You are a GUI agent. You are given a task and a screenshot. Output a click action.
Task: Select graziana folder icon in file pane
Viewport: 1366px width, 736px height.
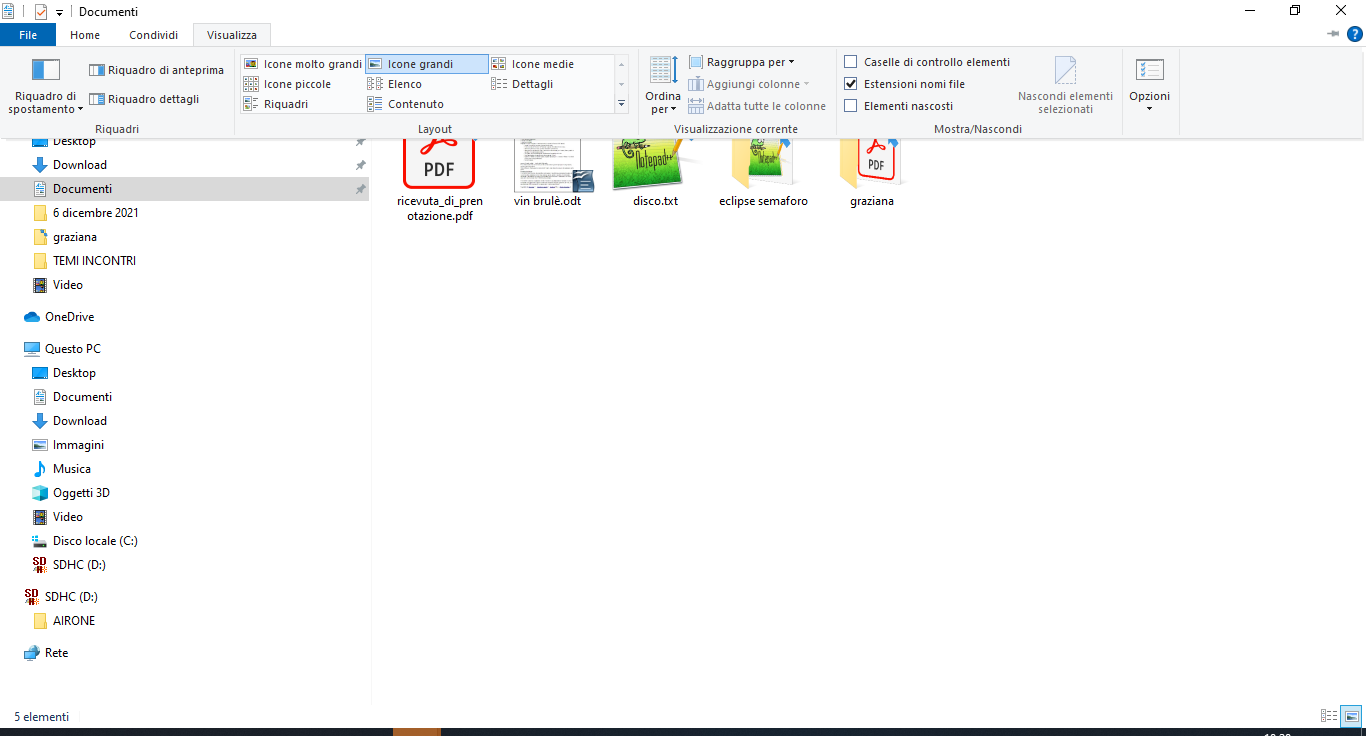[871, 164]
